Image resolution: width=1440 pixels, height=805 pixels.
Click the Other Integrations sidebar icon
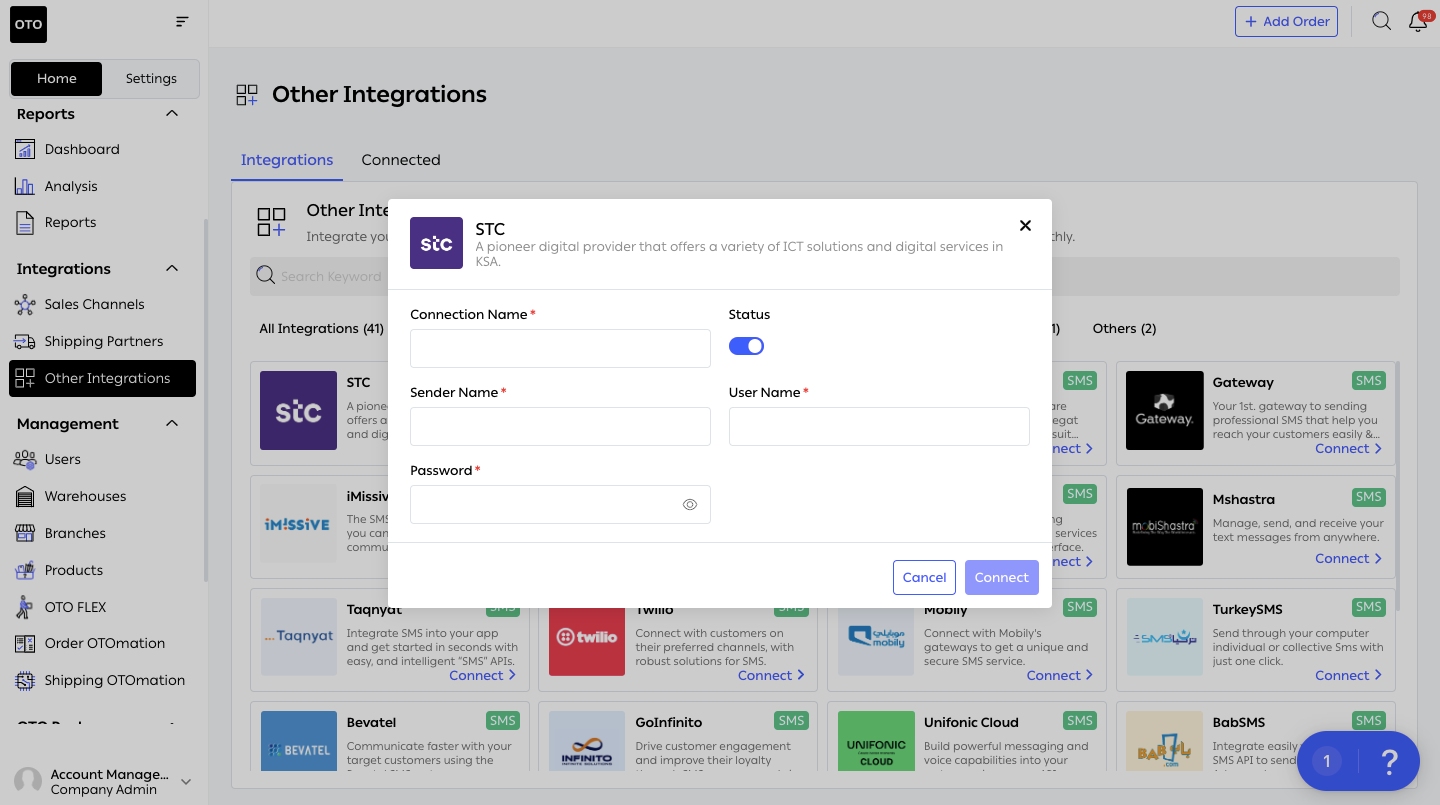point(26,378)
